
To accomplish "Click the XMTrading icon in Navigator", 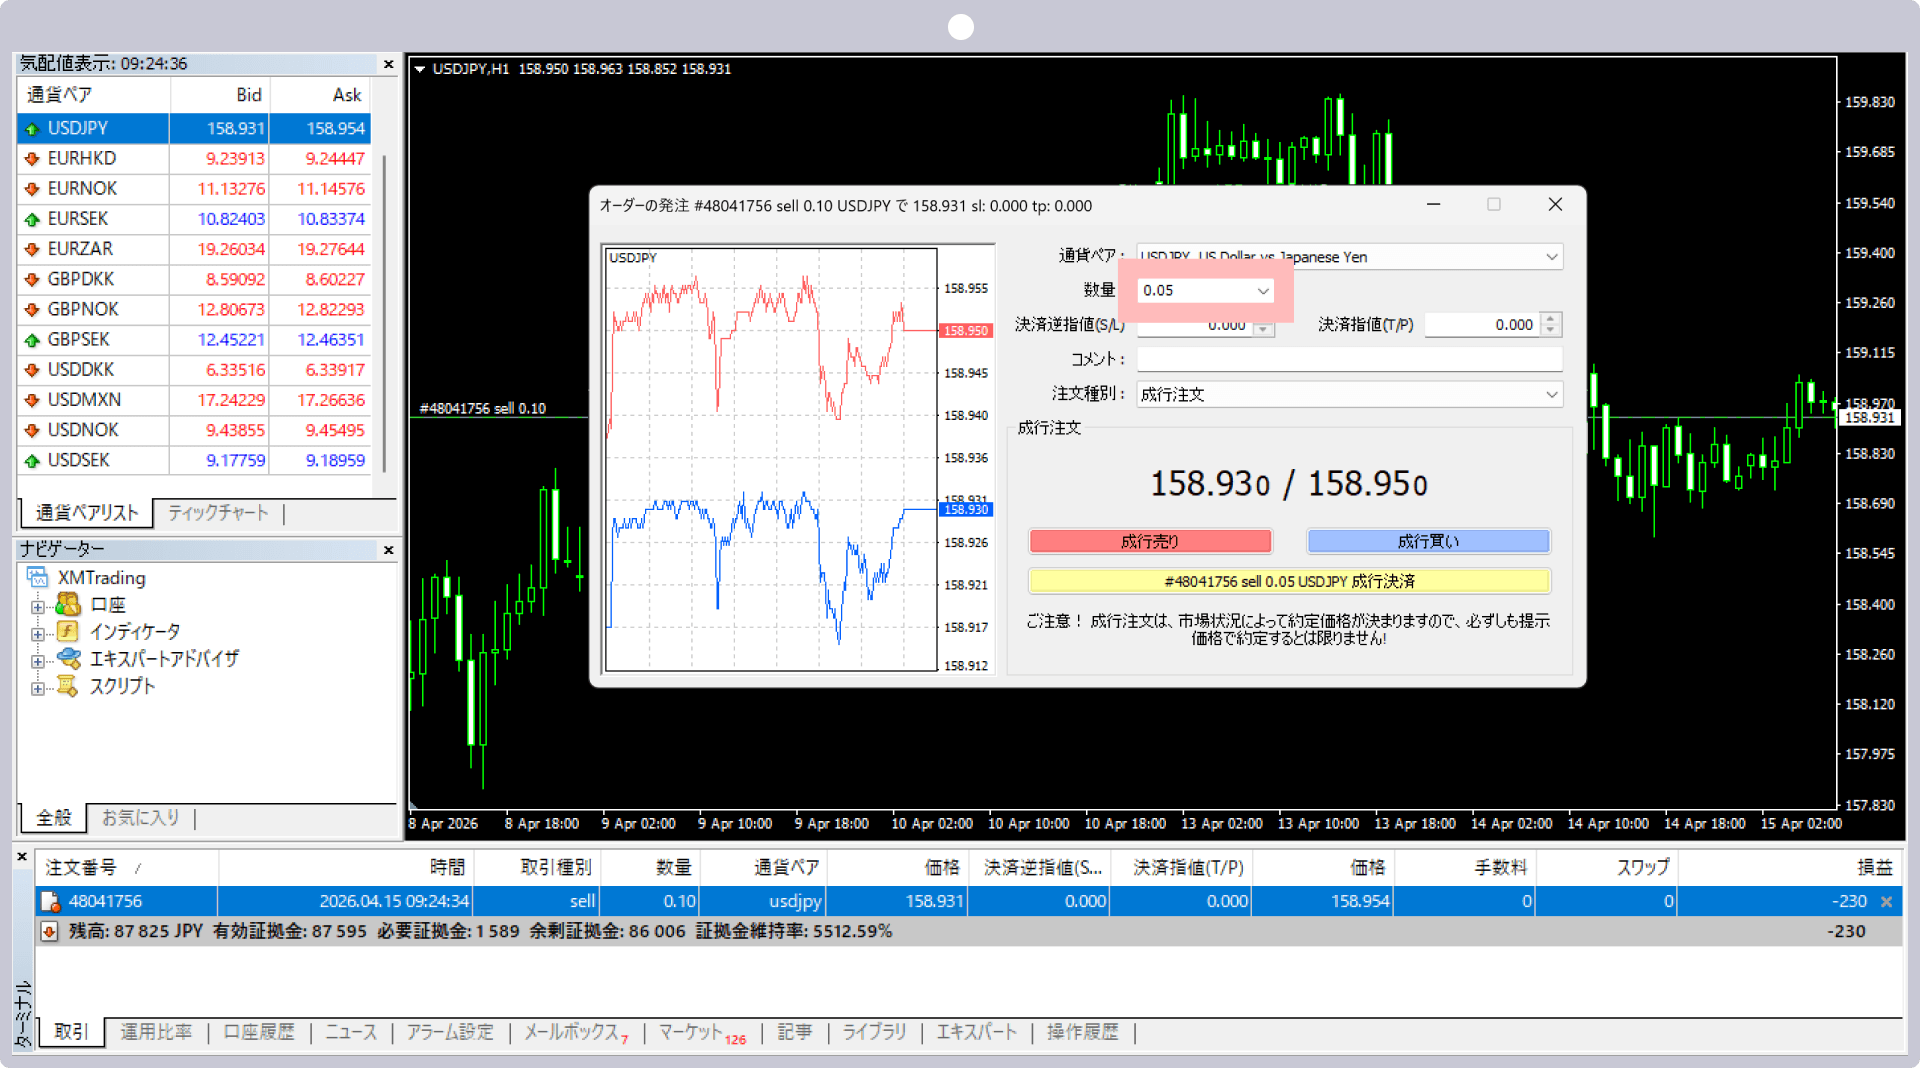I will pos(38,578).
